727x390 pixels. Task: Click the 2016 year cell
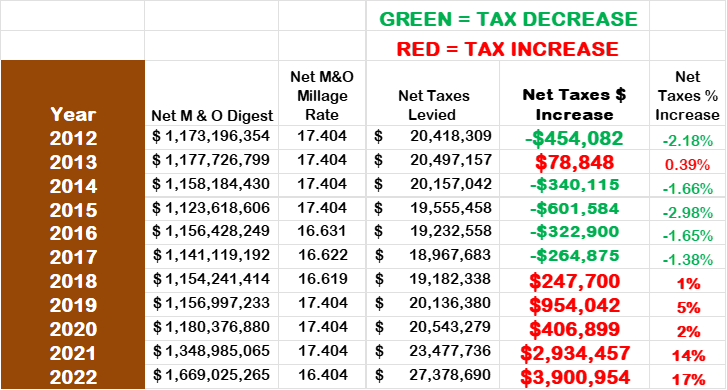(x=73, y=233)
